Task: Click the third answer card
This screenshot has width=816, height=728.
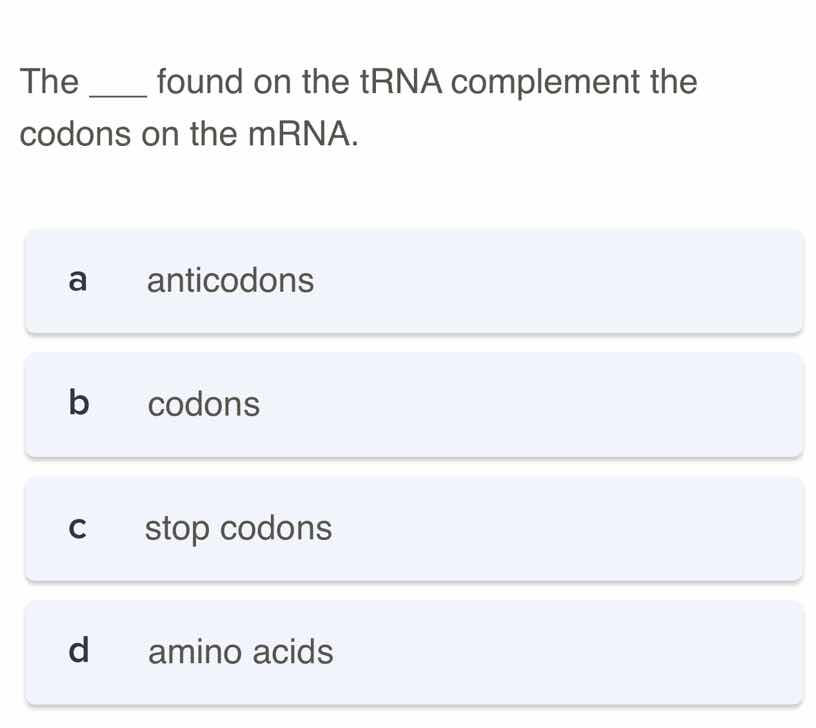Action: [x=414, y=529]
